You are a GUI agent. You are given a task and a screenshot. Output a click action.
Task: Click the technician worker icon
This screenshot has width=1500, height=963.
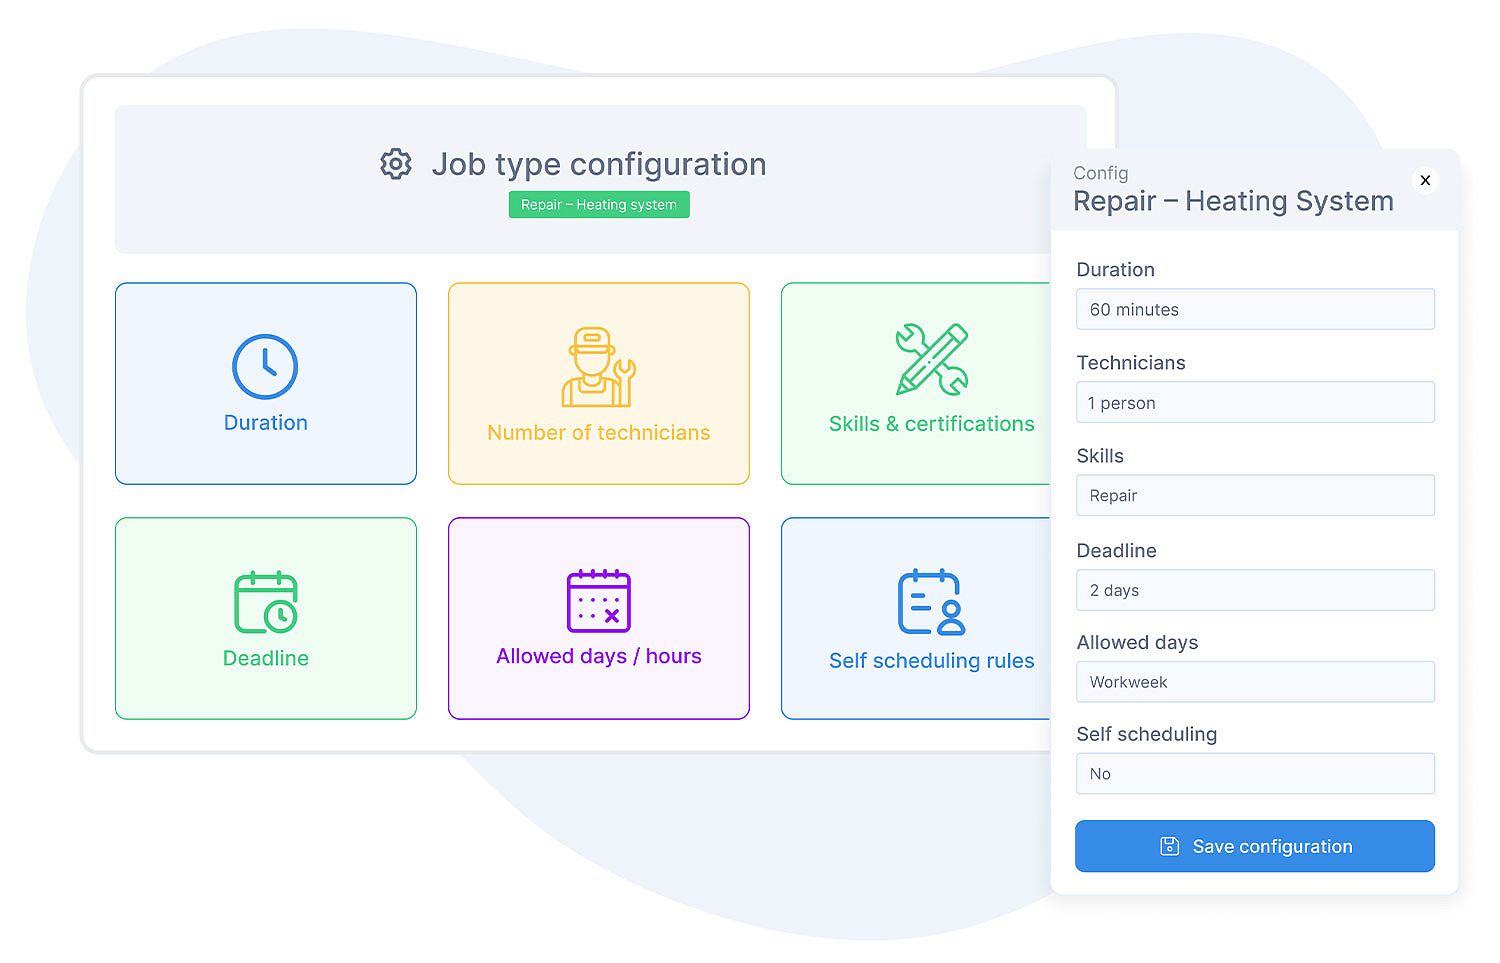click(598, 367)
